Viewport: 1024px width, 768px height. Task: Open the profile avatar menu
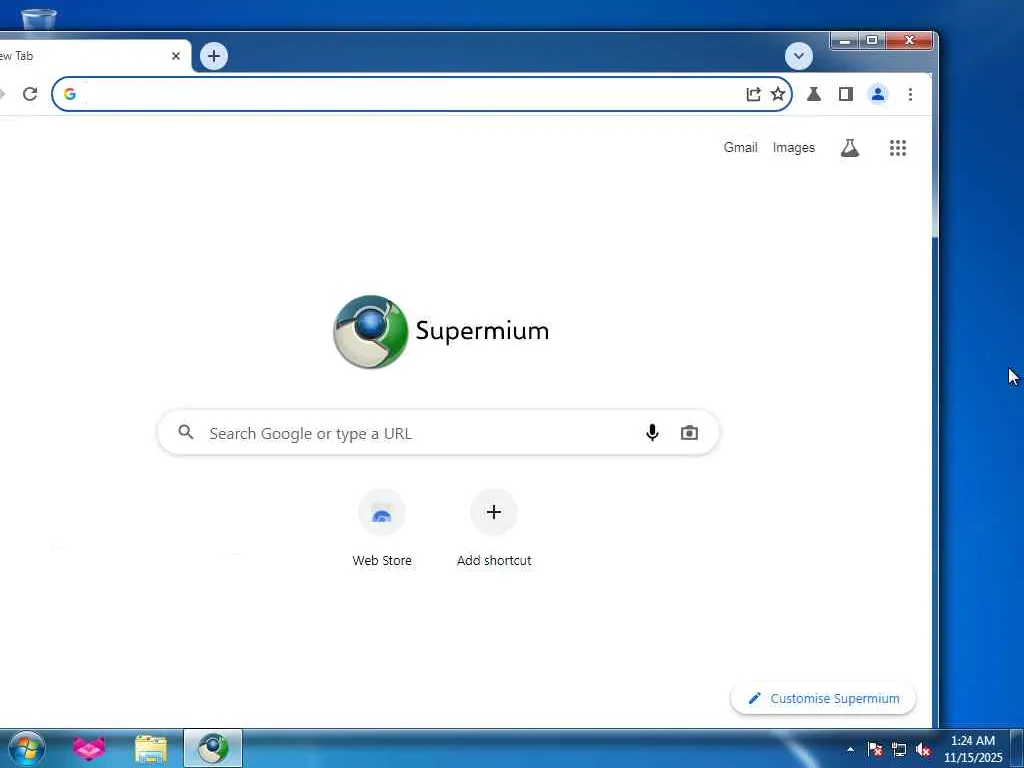point(878,94)
